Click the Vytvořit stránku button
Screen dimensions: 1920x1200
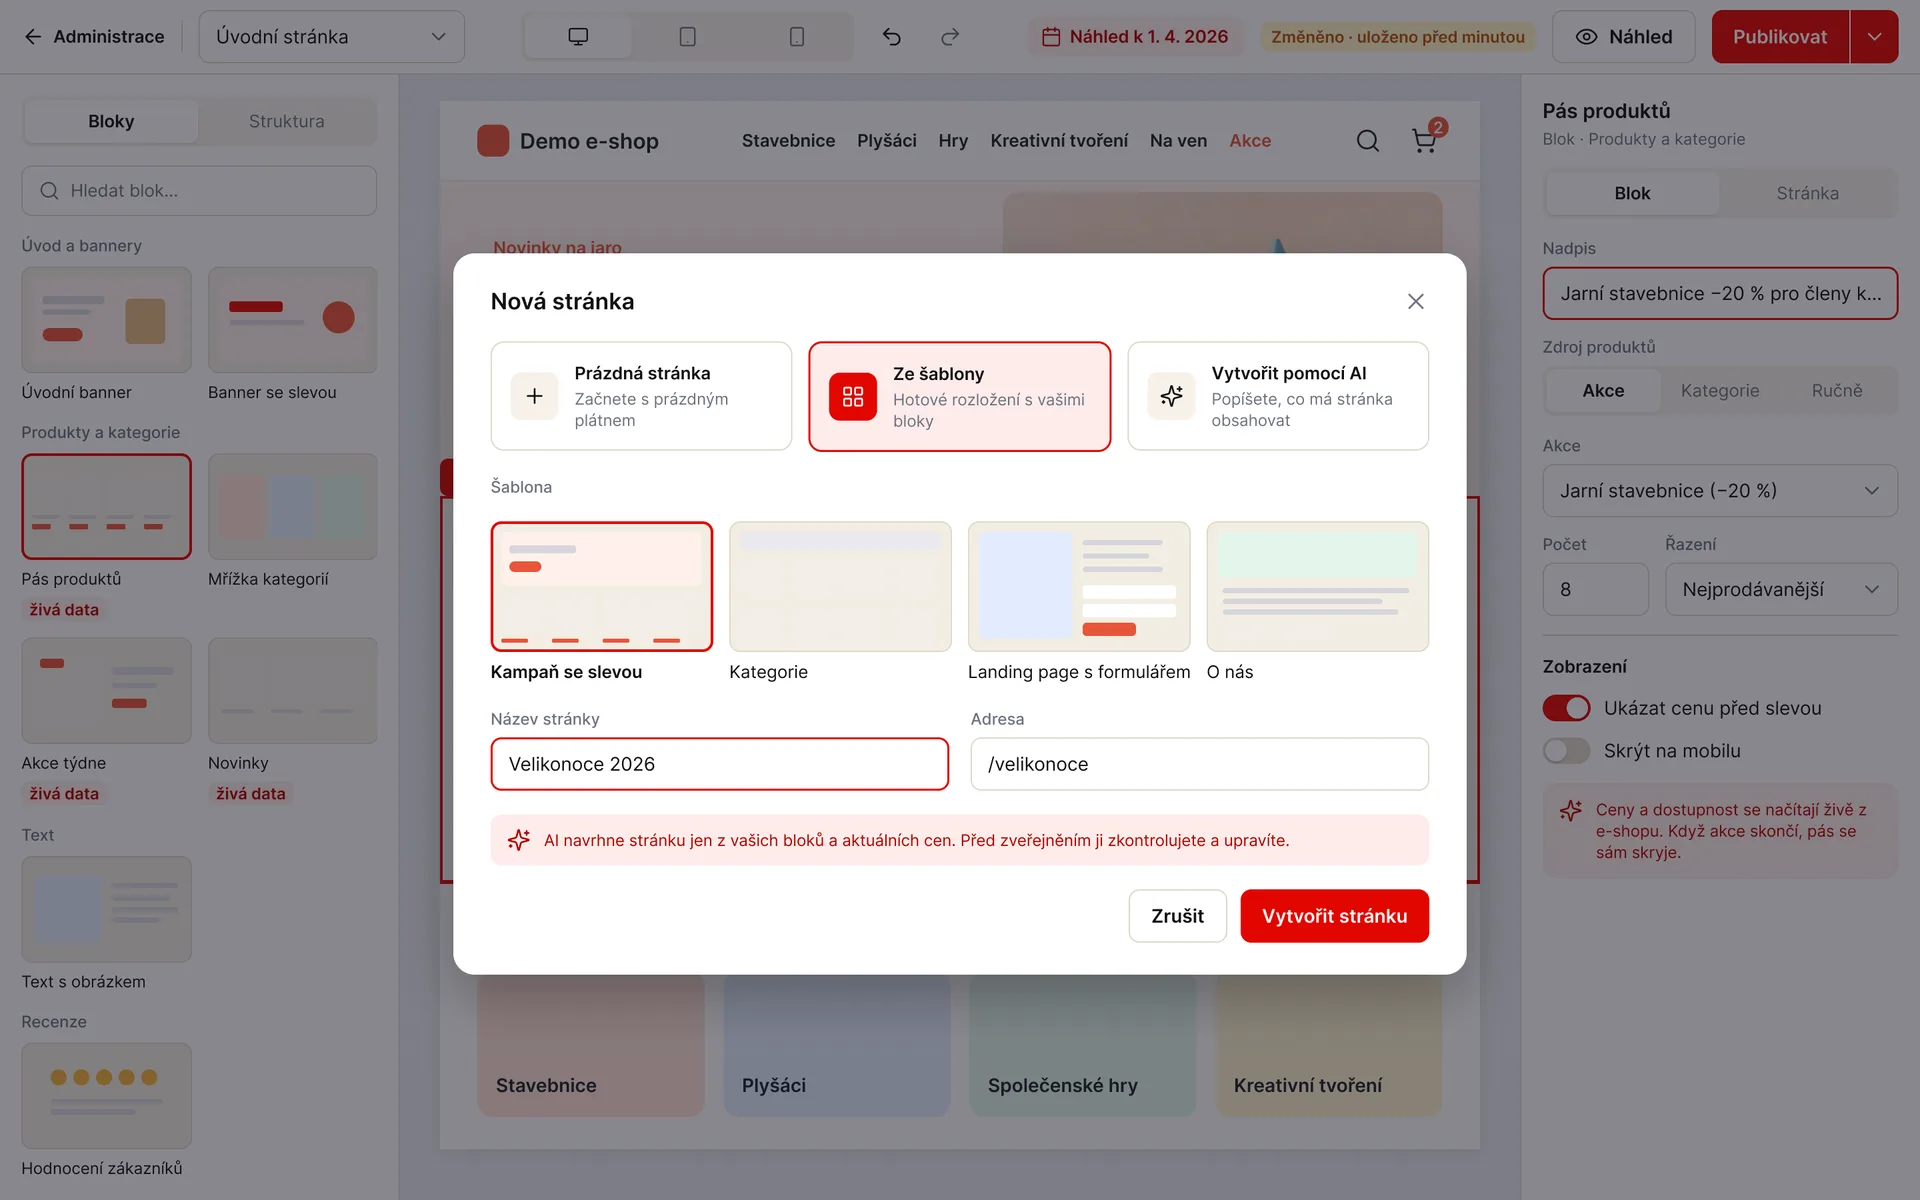coord(1334,916)
